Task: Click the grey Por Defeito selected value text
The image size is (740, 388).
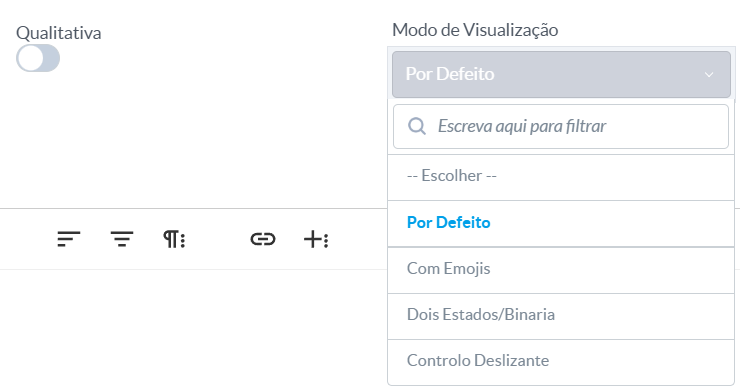Action: [450, 74]
